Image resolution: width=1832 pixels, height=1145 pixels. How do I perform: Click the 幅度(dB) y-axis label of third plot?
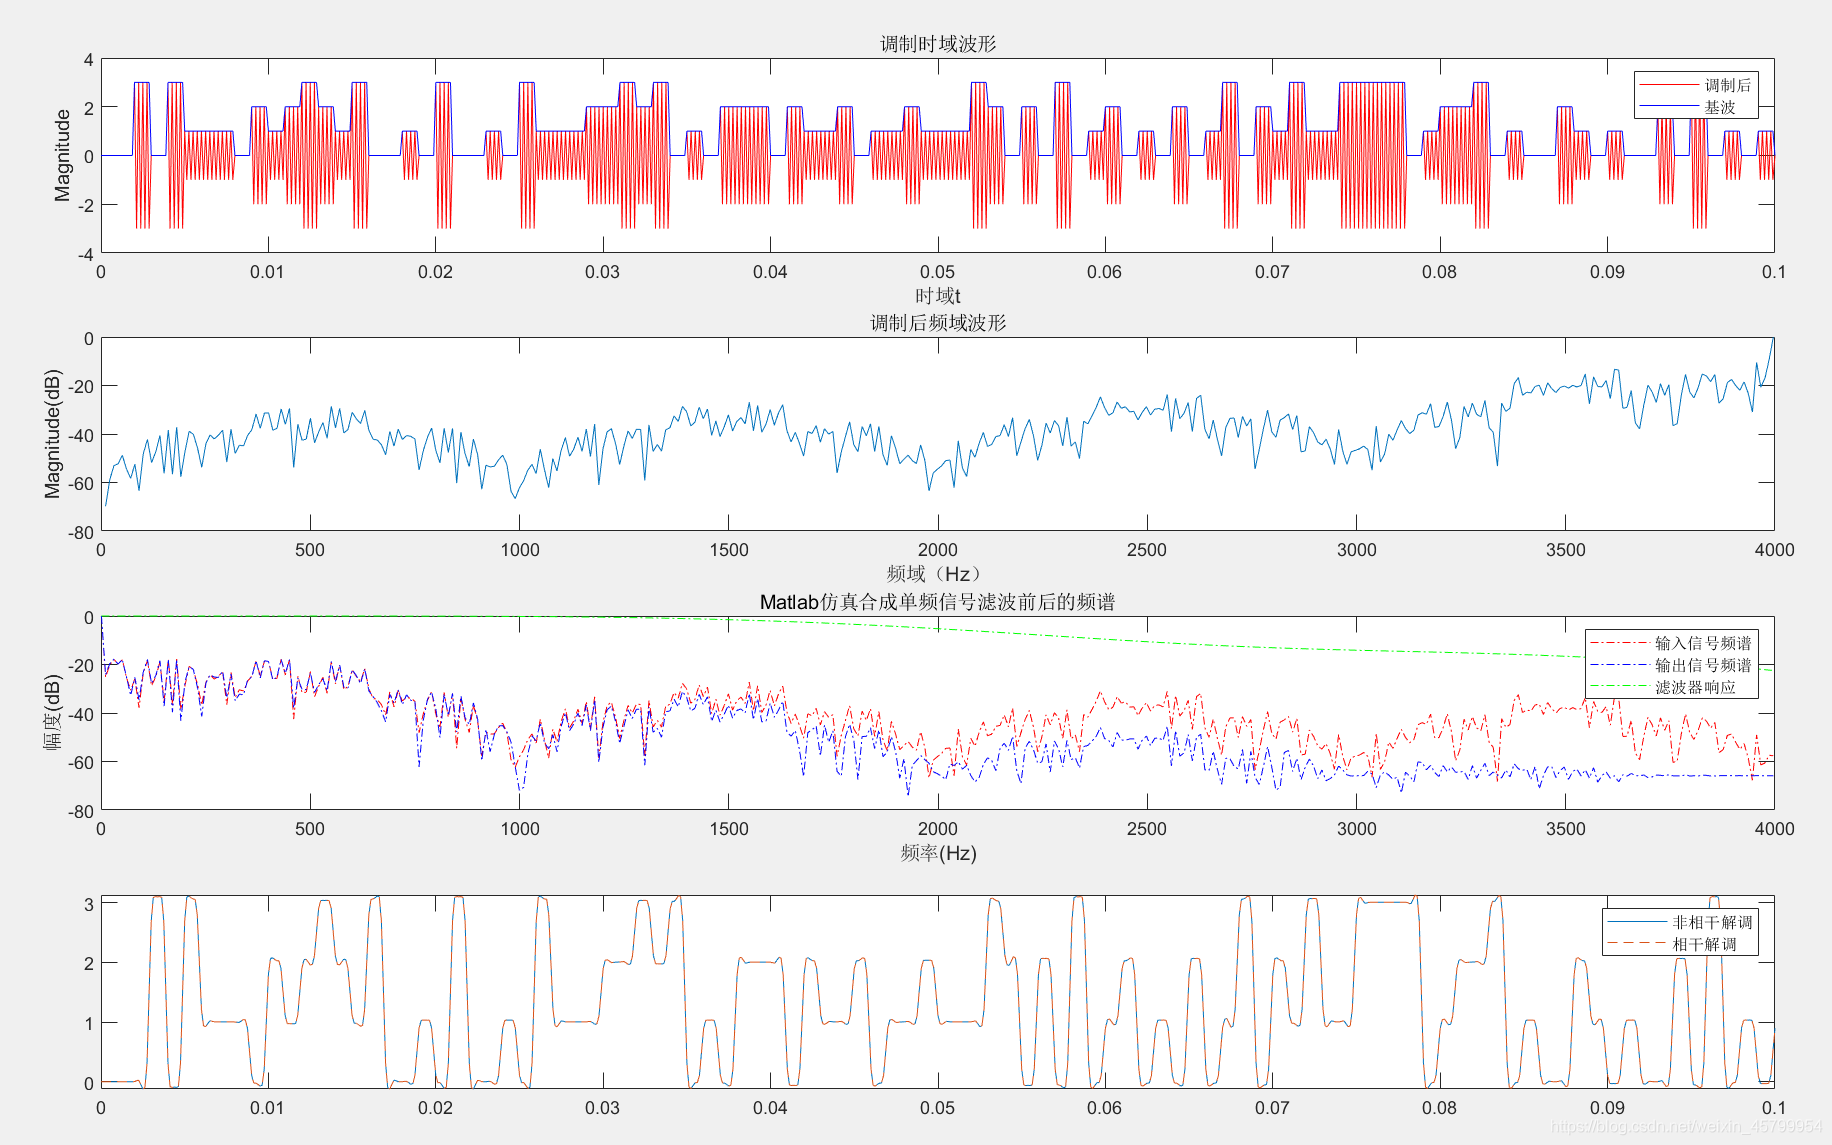(x=52, y=712)
